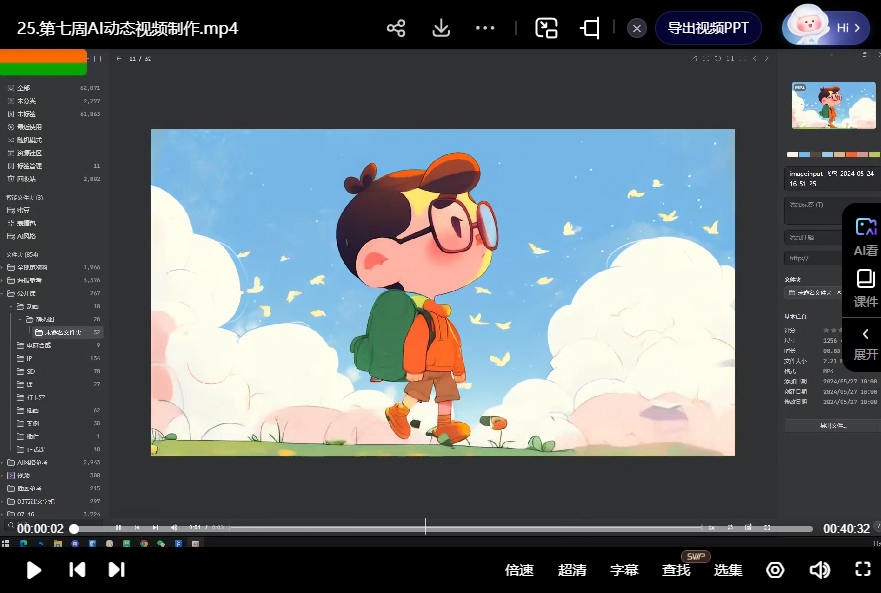This screenshot has width=881, height=593.
Task: Open the 倍速 playback speed menu
Action: (519, 570)
